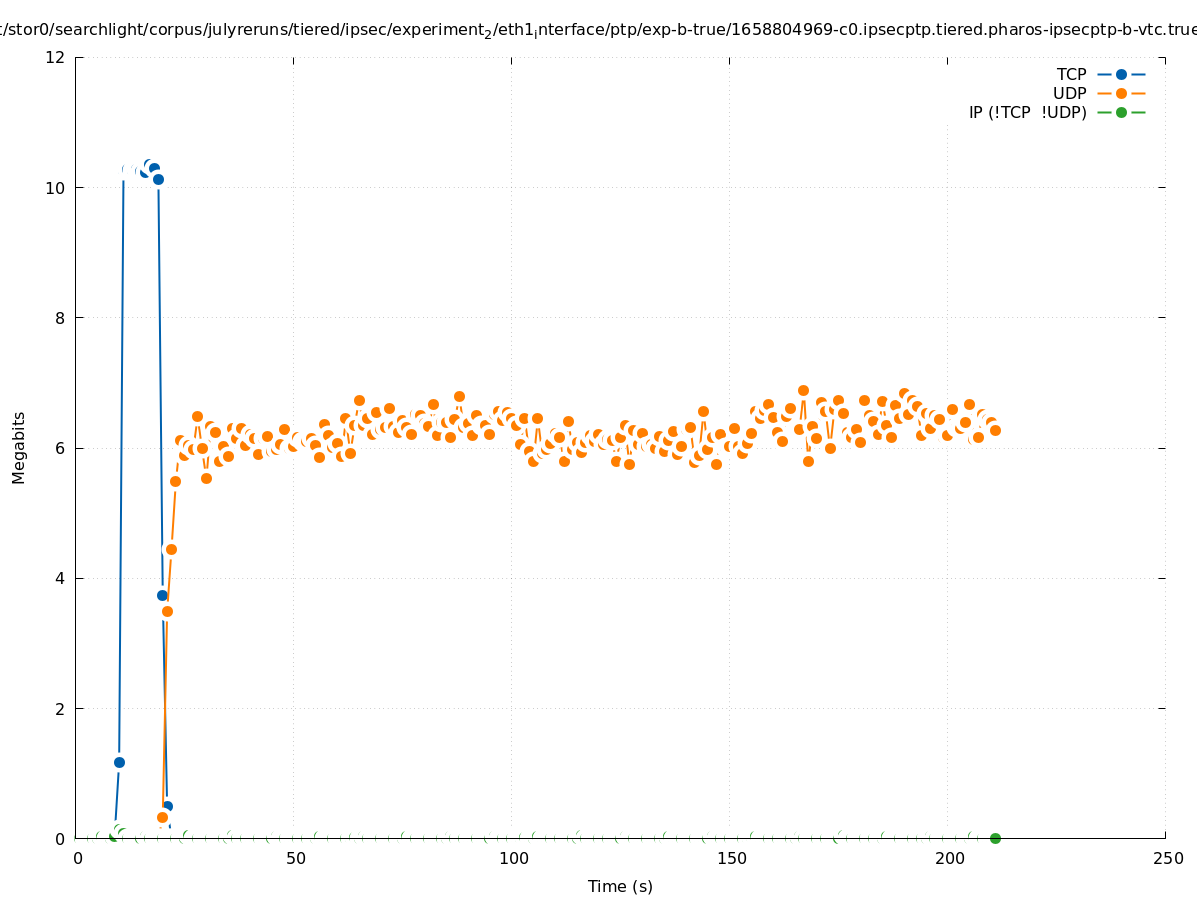The height and width of the screenshot is (900, 1197).
Task: Click the 100 tick label on the x-axis
Action: pos(513,858)
